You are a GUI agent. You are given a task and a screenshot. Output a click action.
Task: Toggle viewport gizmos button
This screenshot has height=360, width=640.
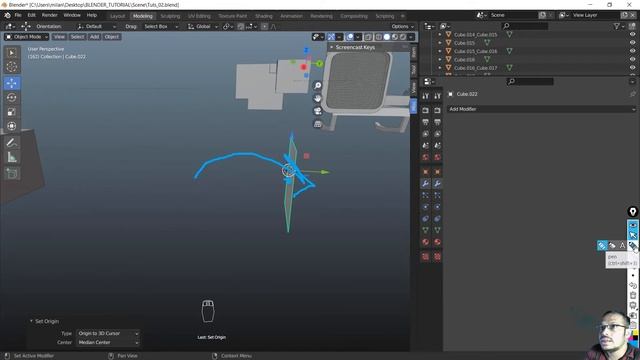tap(331, 37)
